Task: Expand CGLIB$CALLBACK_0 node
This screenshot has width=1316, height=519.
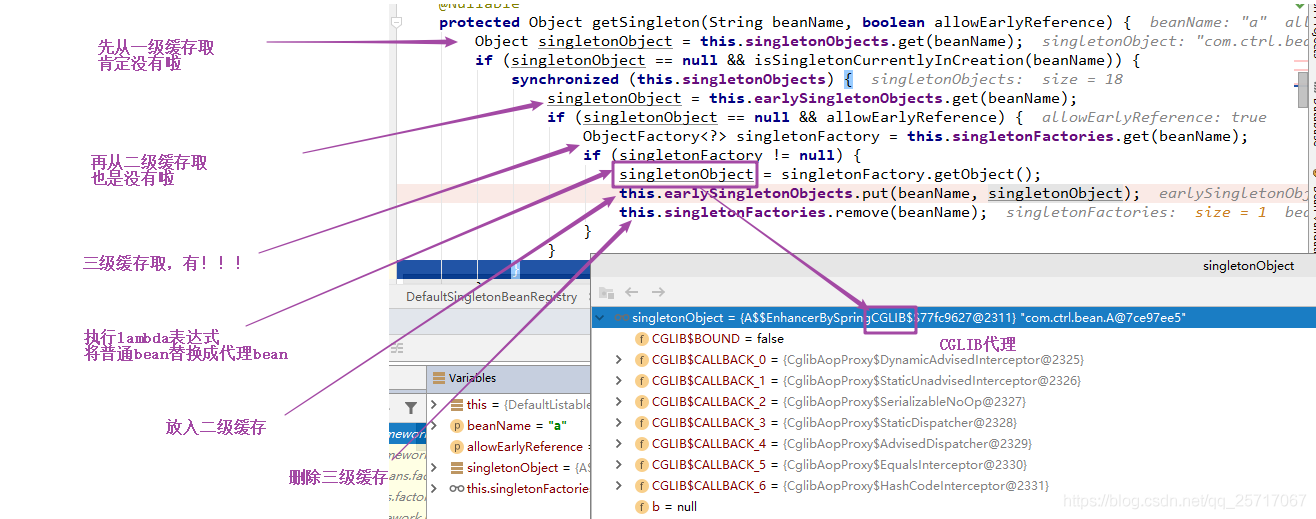Action: pos(619,360)
